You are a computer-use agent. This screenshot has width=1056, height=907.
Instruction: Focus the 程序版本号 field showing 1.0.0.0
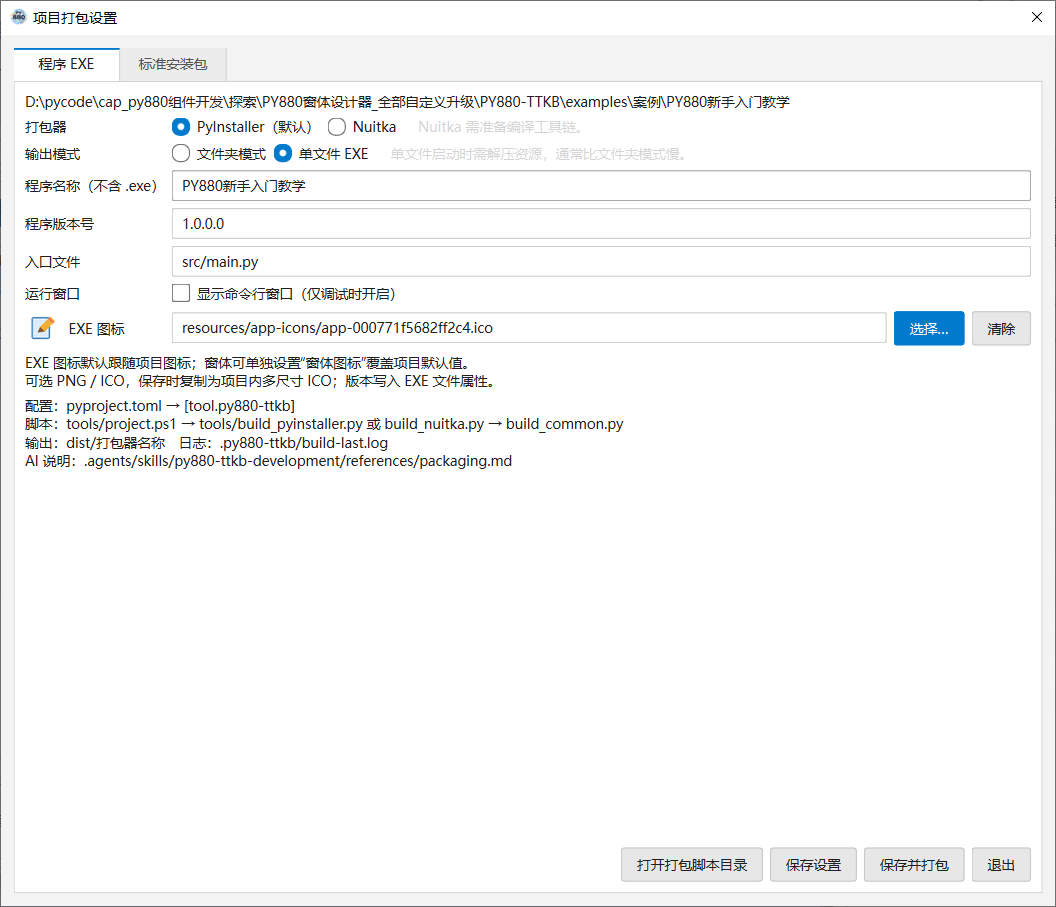coord(601,224)
